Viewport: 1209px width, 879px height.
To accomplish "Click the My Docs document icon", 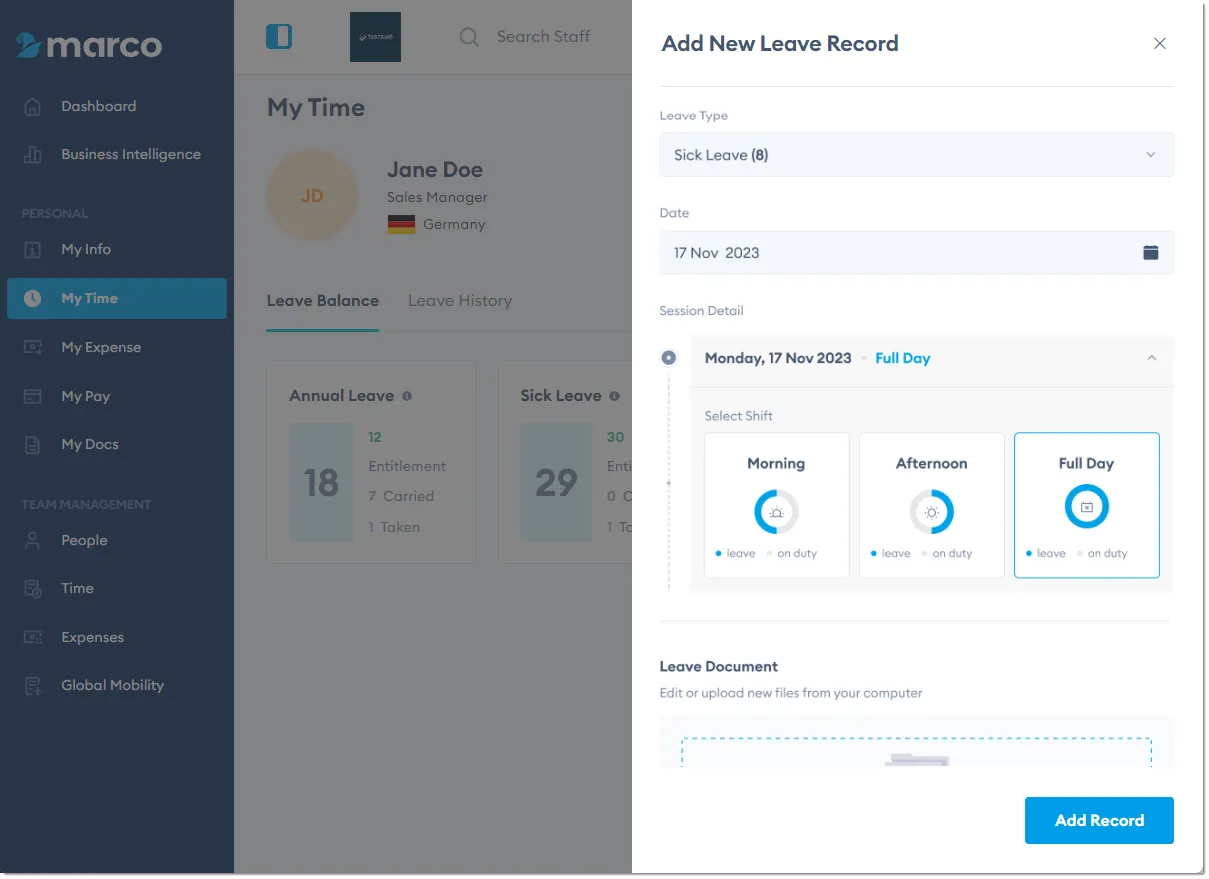I will [x=33, y=444].
